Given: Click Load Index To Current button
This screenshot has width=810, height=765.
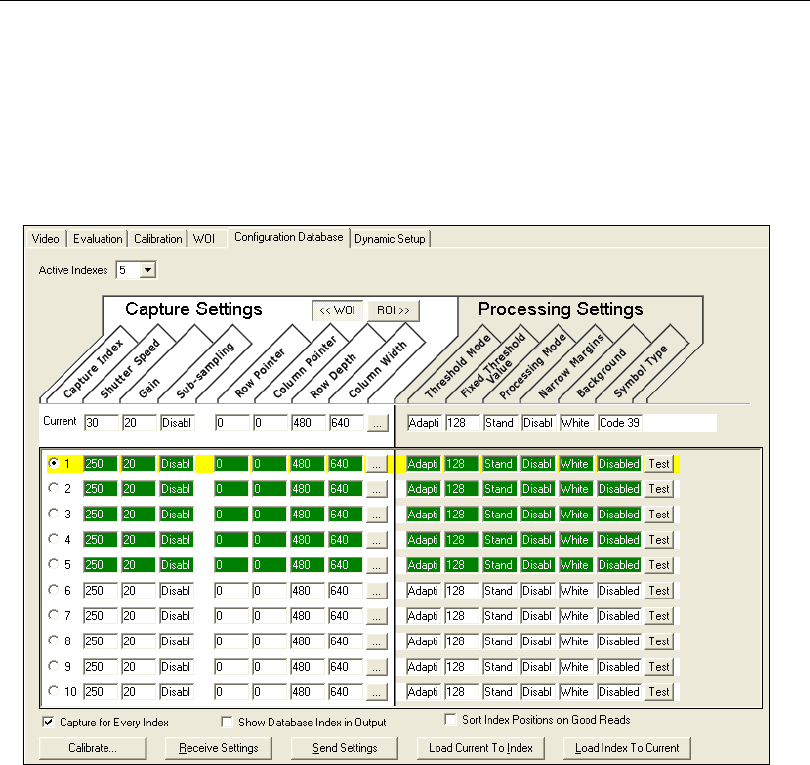Looking at the screenshot, I should (x=627, y=748).
